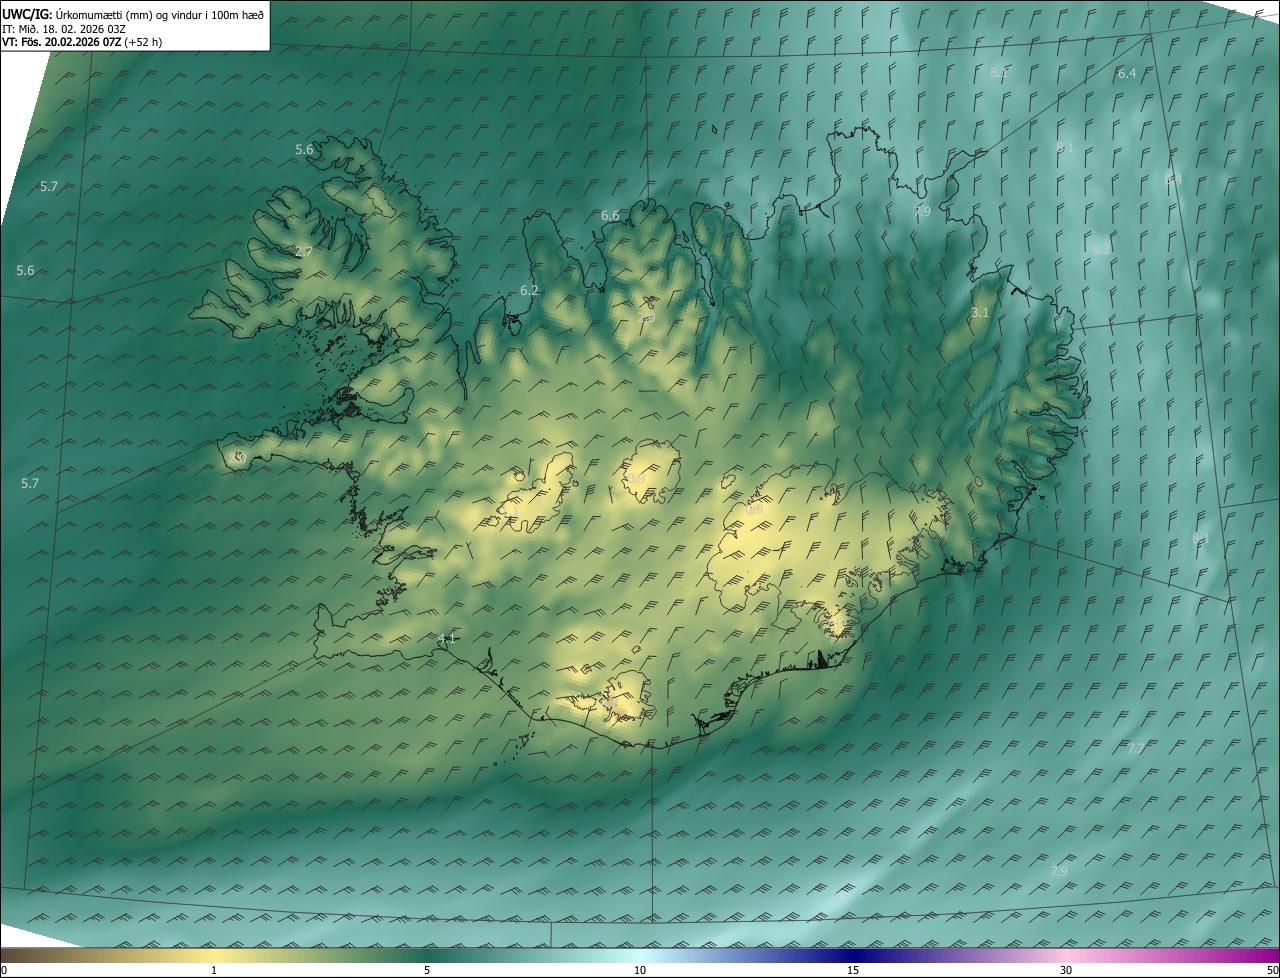Click the '1' tick on the colour scale
The width and height of the screenshot is (1280, 978).
coord(214,970)
